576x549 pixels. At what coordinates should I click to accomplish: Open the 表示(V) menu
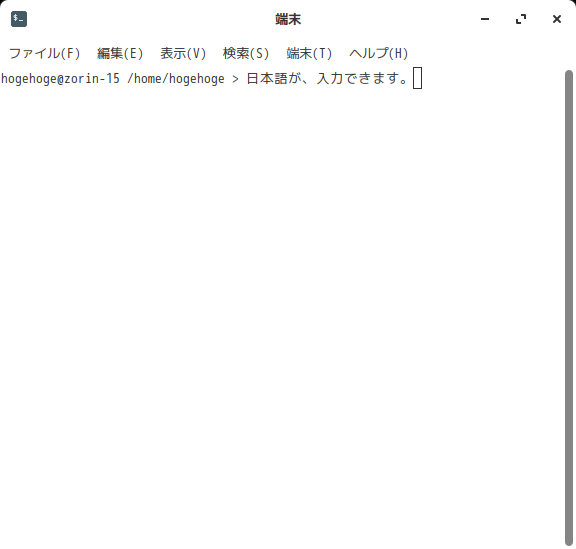[183, 54]
